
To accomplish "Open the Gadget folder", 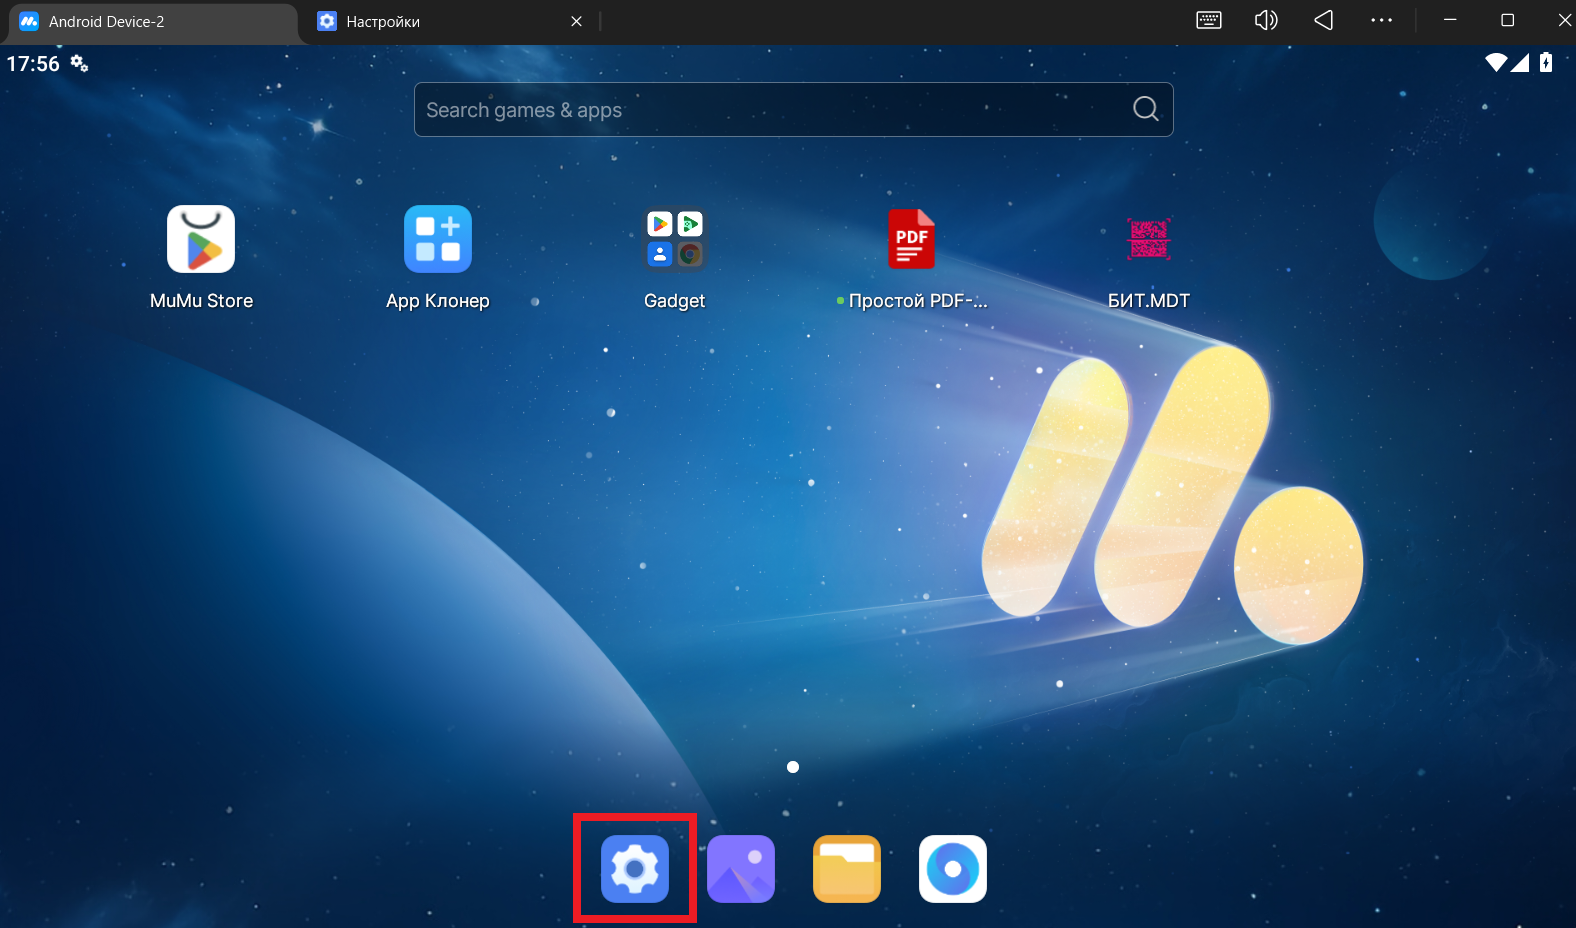I will (675, 240).
